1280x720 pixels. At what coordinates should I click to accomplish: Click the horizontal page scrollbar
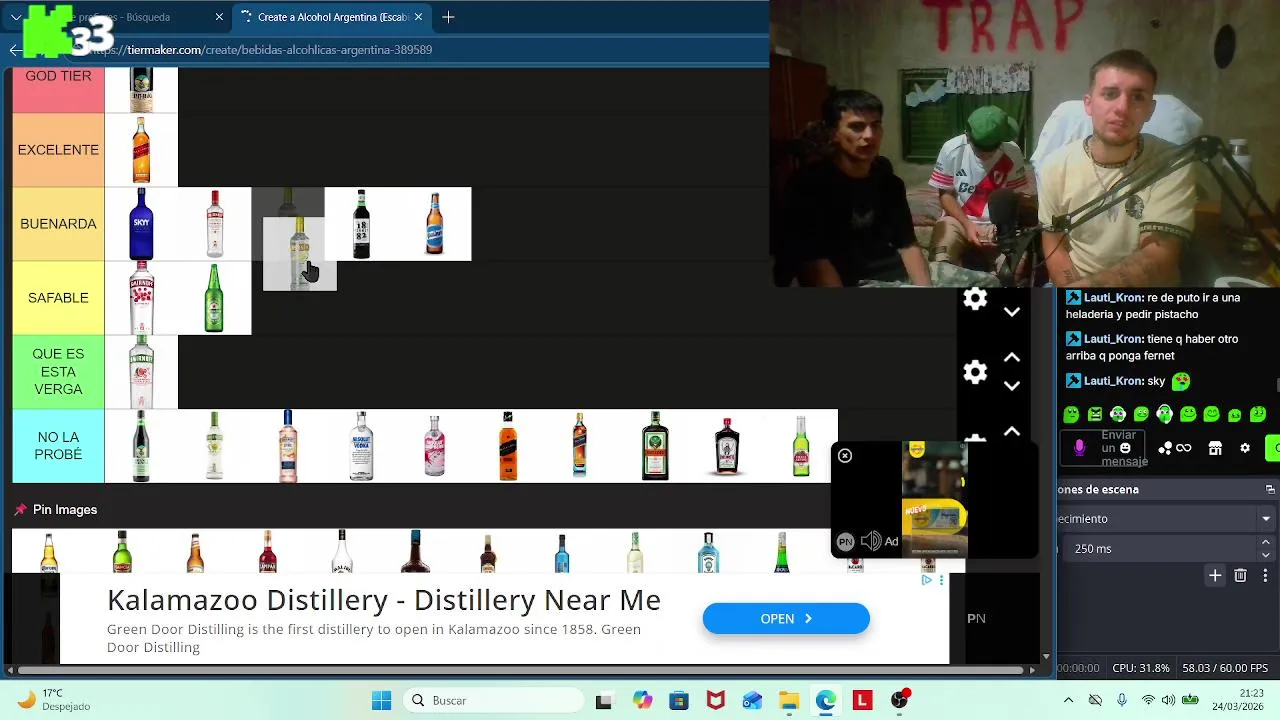520,670
